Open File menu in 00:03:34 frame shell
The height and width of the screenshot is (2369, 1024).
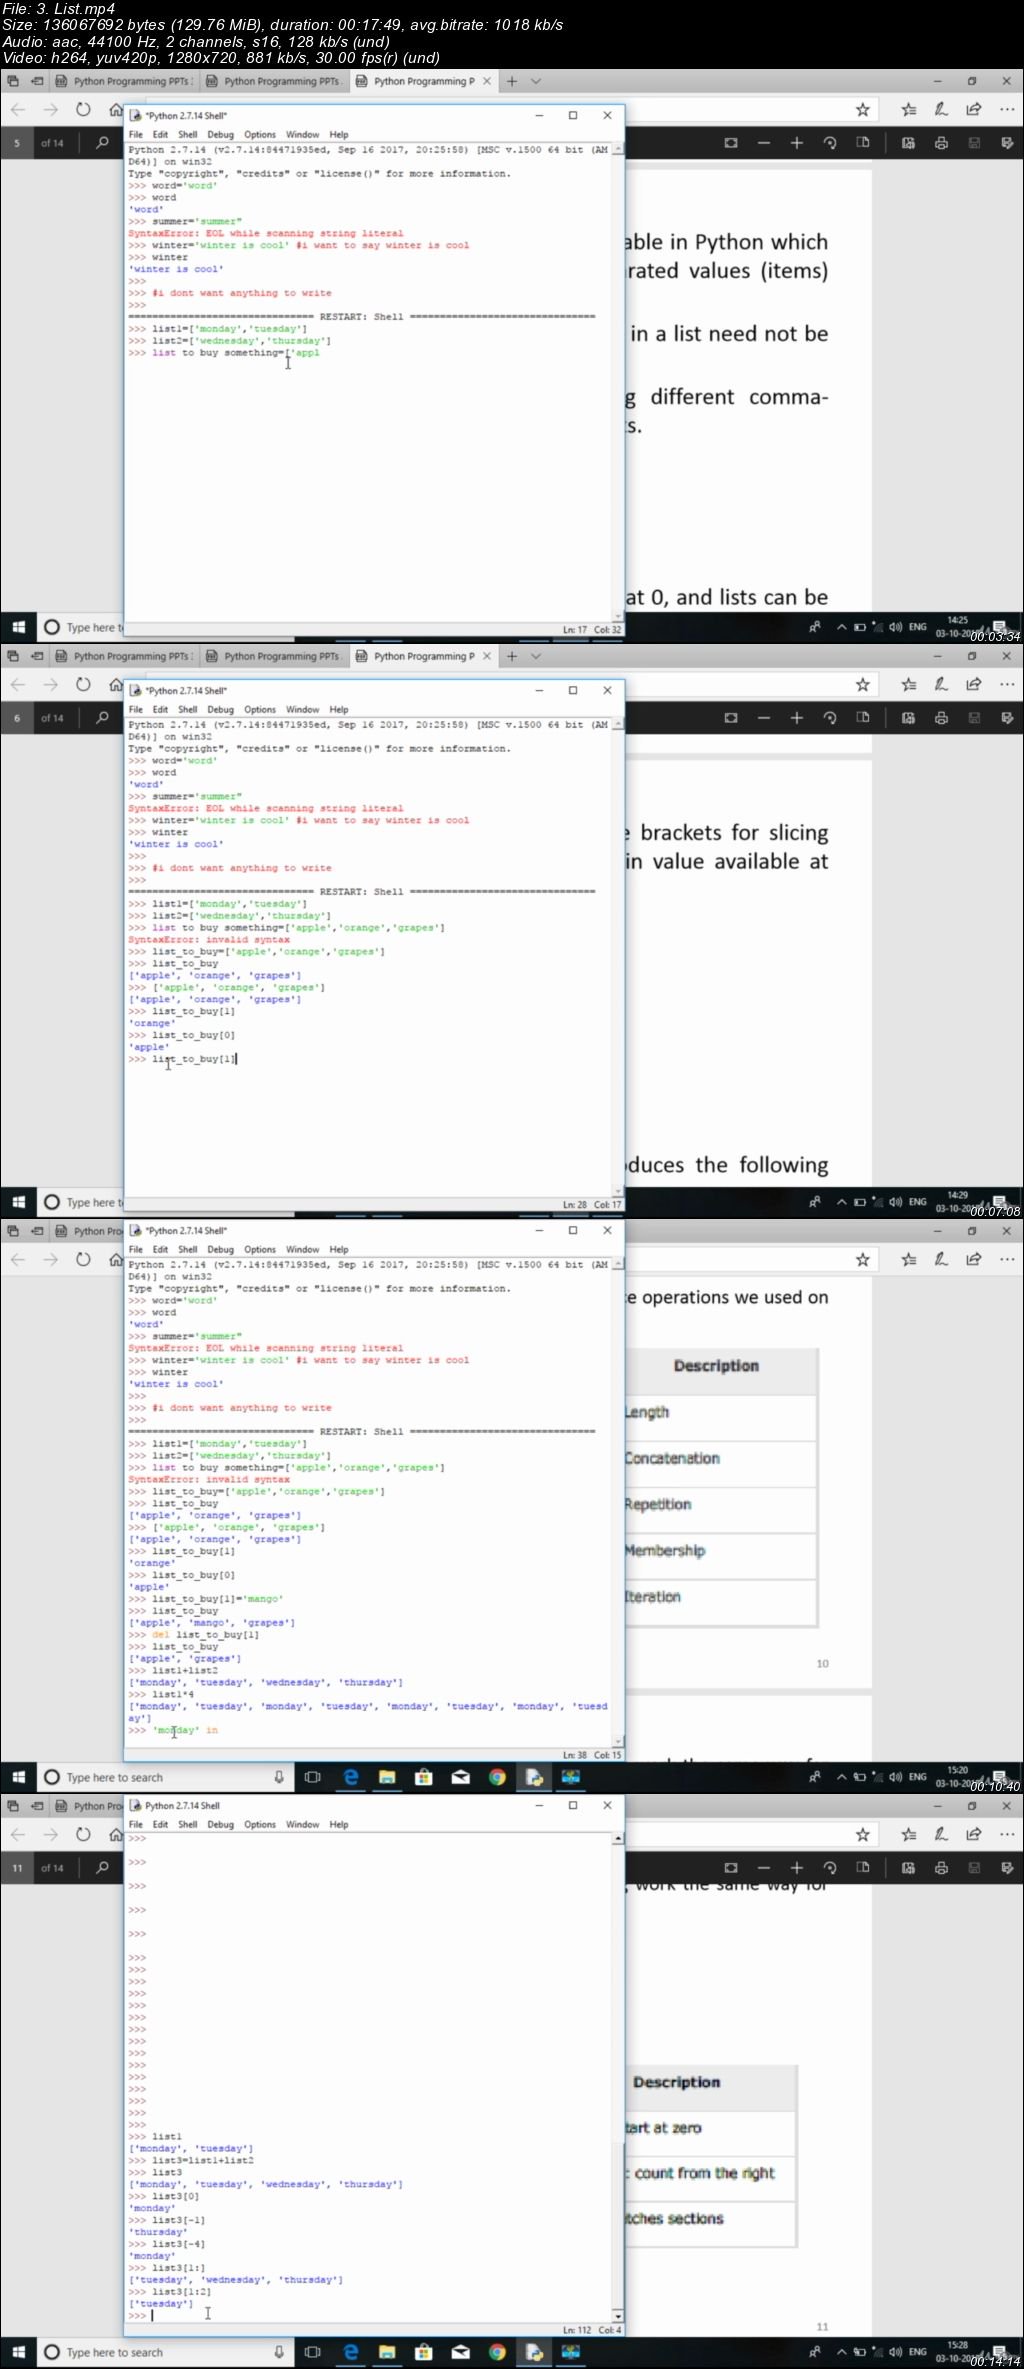[x=135, y=135]
